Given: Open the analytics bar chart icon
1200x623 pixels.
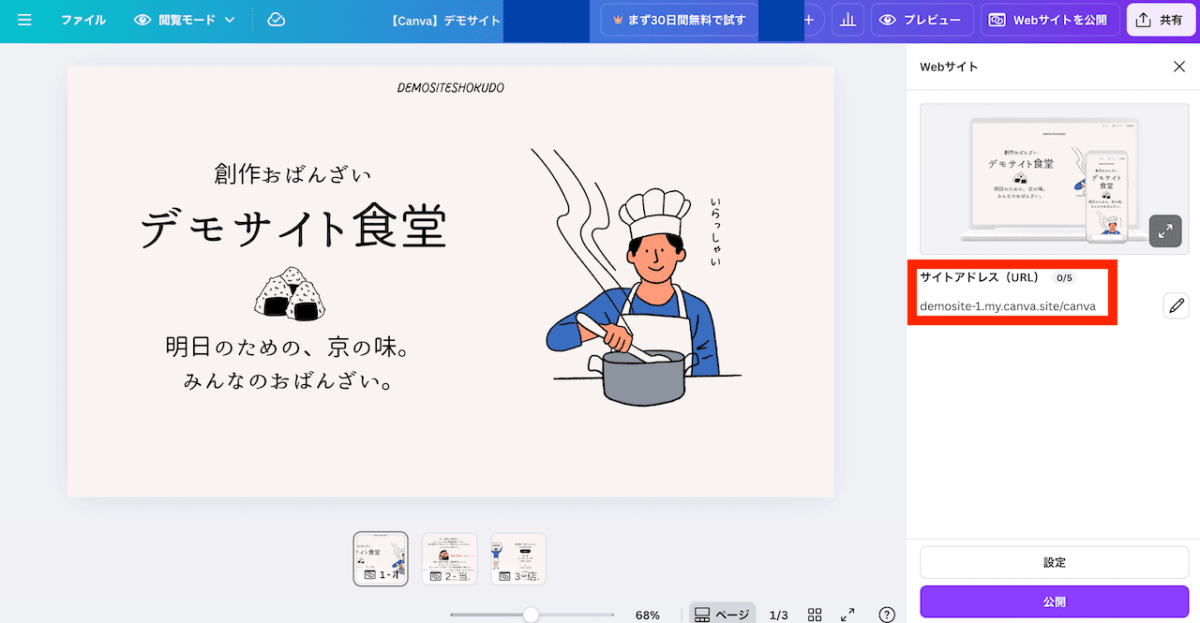Looking at the screenshot, I should 847,20.
